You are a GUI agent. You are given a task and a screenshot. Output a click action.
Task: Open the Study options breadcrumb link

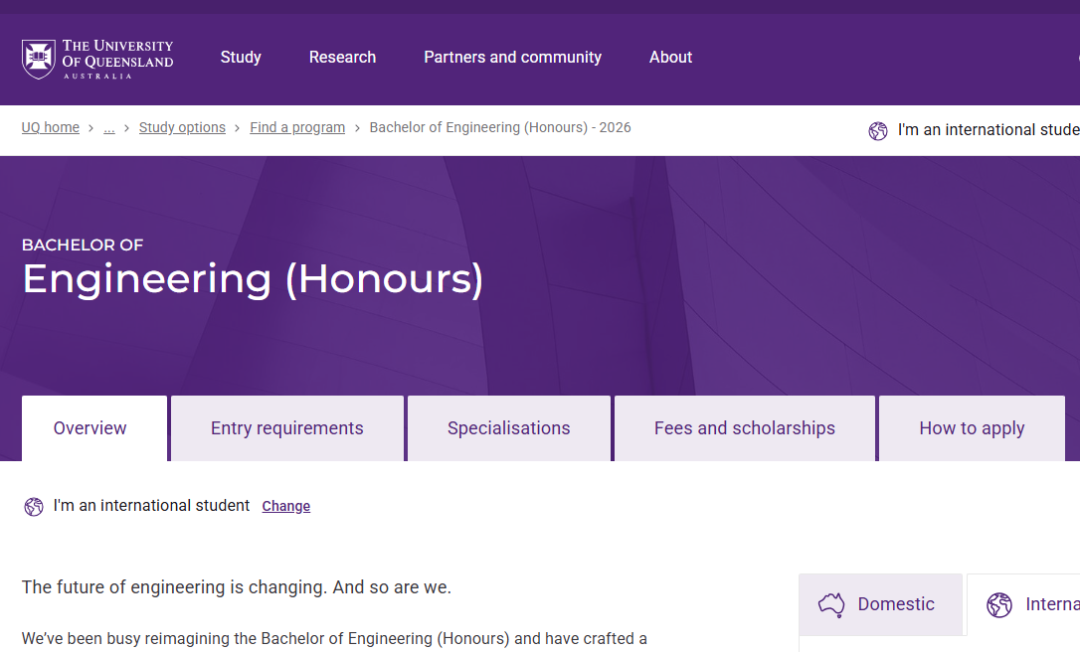tap(182, 128)
